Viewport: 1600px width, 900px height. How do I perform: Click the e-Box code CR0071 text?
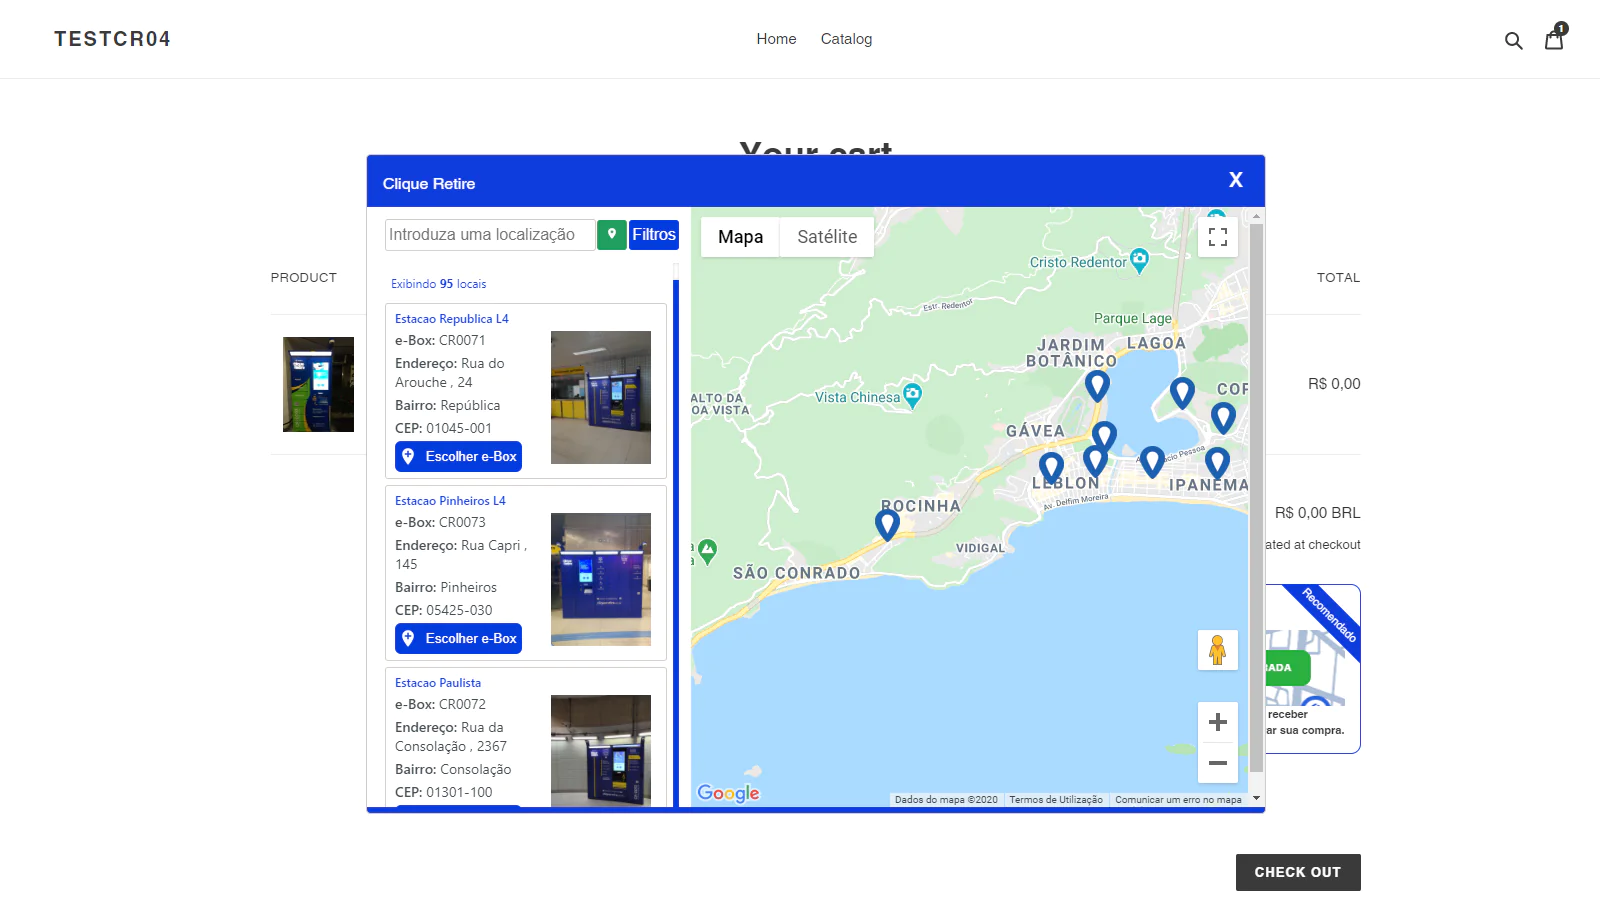(462, 340)
